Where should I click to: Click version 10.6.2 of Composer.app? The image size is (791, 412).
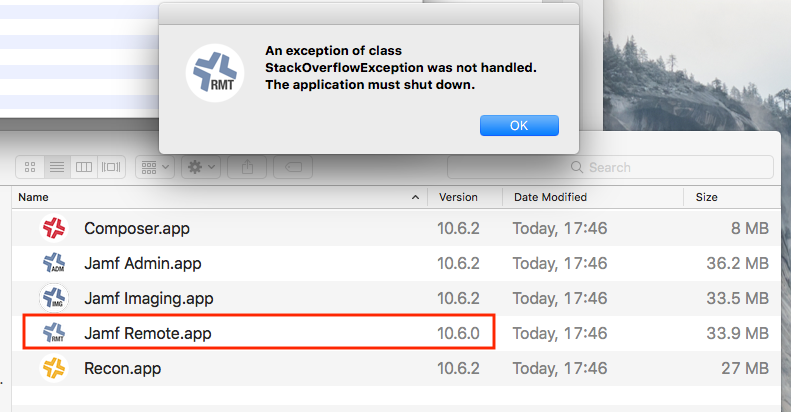458,228
